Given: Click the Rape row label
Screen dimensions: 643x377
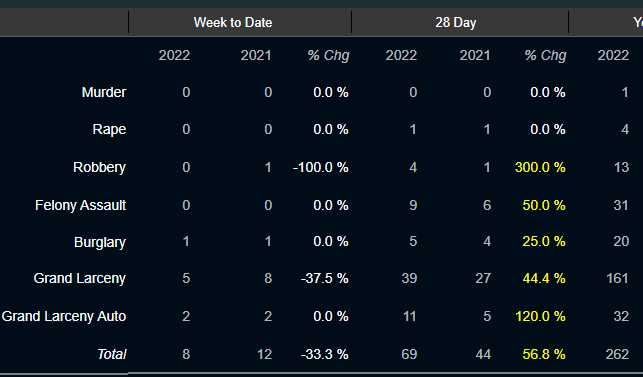Looking at the screenshot, I should tap(109, 130).
